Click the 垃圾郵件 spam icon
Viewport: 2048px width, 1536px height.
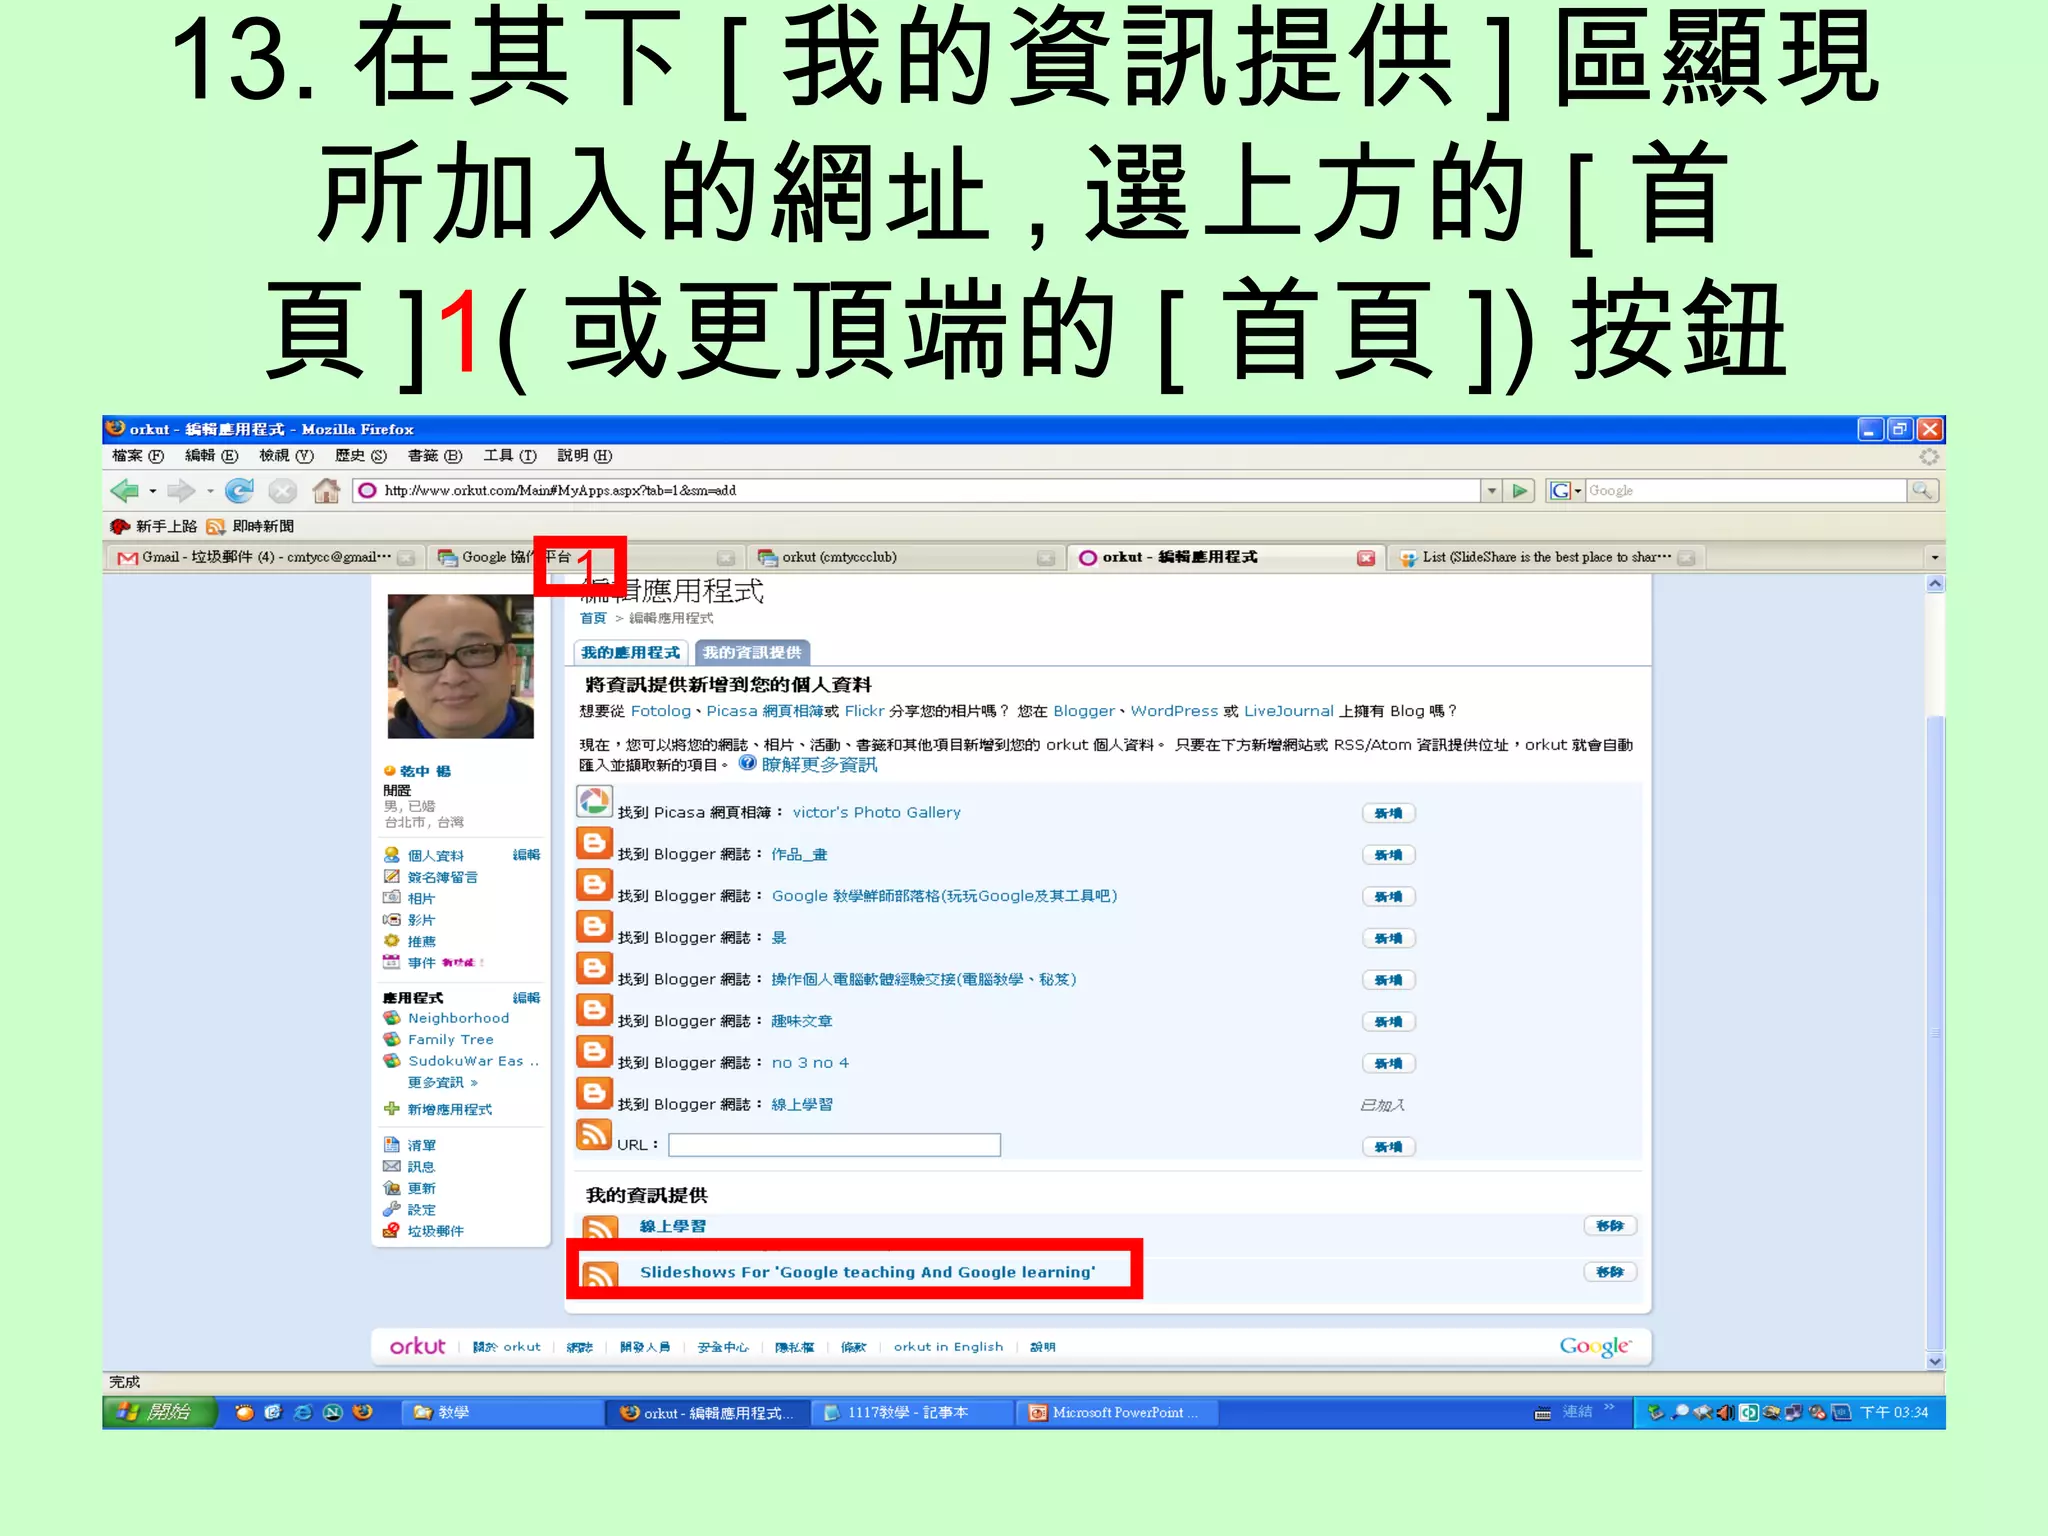pos(392,1230)
